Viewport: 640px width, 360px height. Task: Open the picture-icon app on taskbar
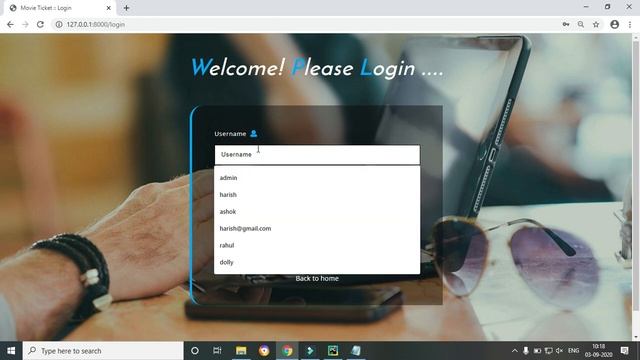[x=333, y=351]
